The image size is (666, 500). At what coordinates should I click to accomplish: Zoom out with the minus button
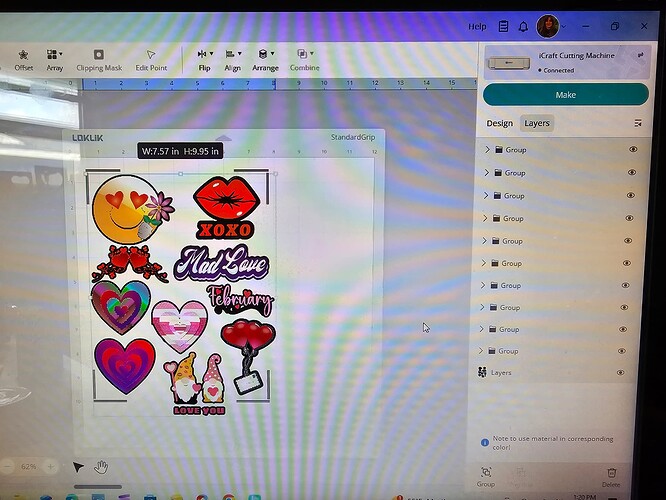pos(7,466)
